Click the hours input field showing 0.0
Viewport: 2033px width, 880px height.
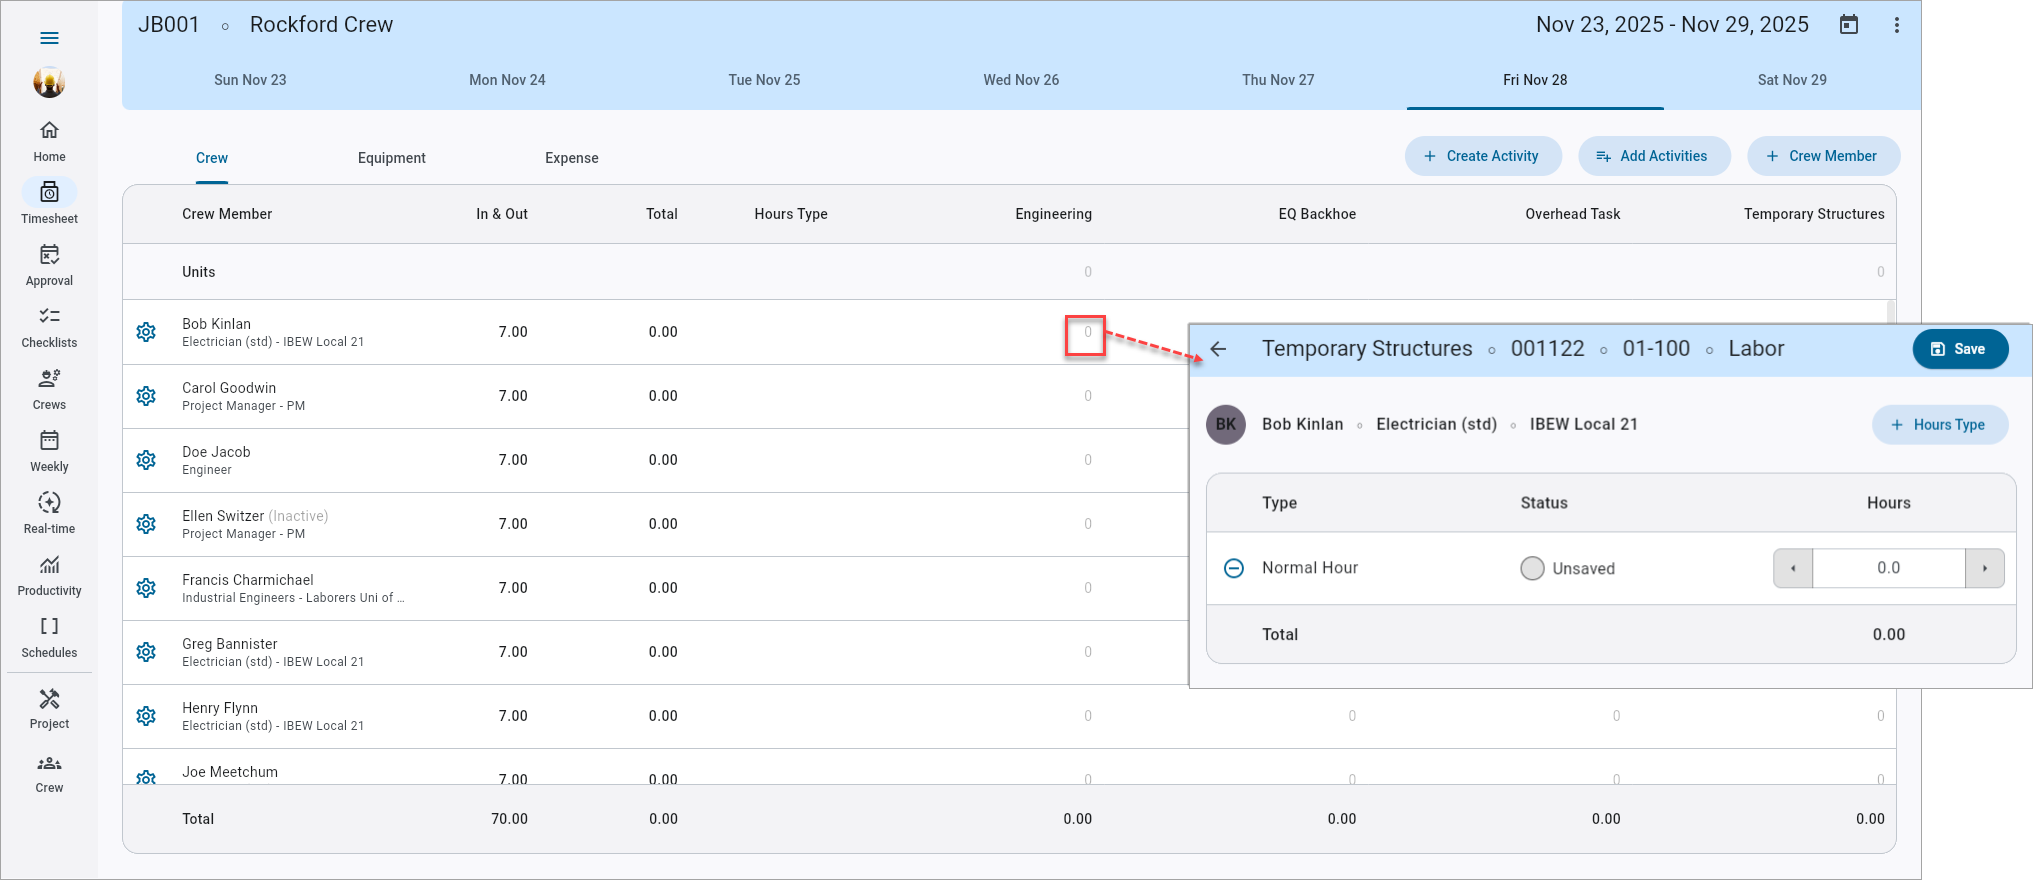[1889, 568]
